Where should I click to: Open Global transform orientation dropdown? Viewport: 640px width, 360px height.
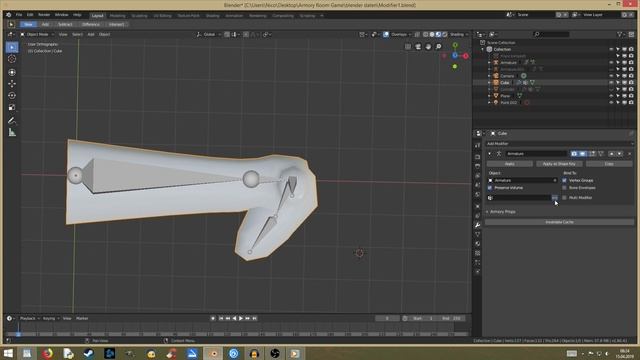pyautogui.click(x=209, y=34)
